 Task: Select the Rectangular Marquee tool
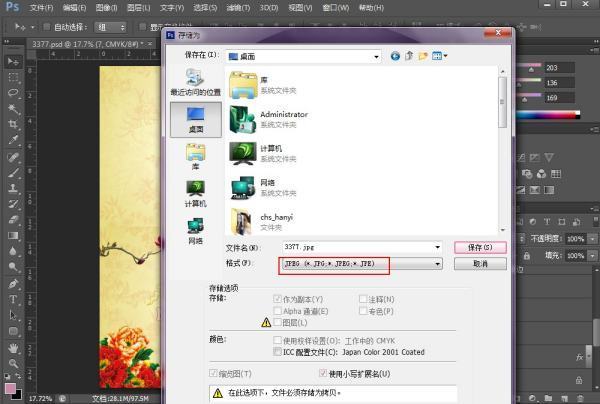tap(13, 77)
